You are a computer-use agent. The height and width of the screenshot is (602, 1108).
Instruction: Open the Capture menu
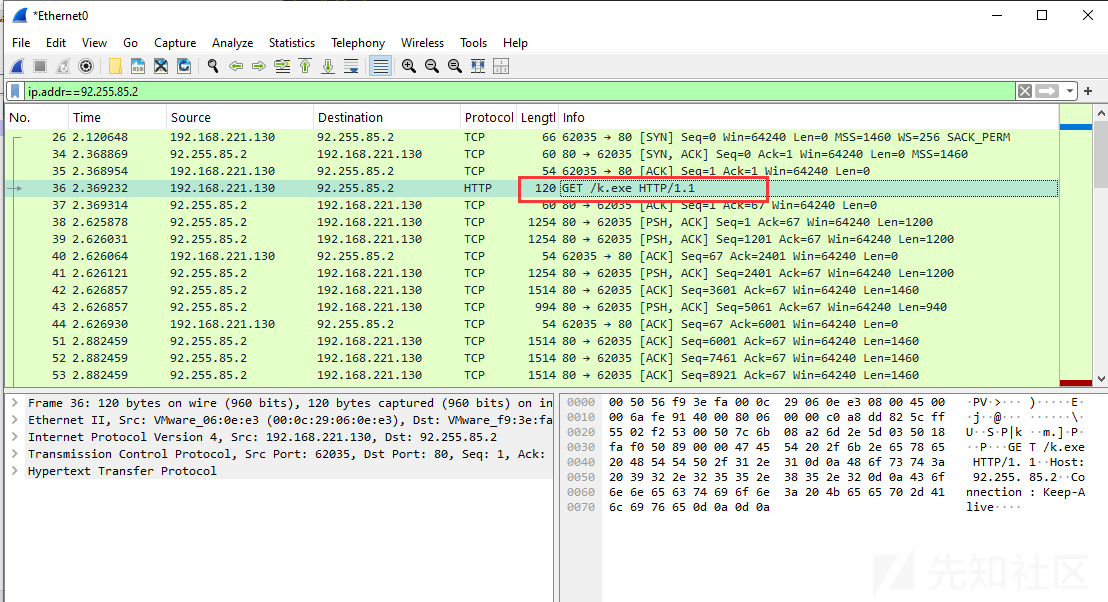coord(175,43)
